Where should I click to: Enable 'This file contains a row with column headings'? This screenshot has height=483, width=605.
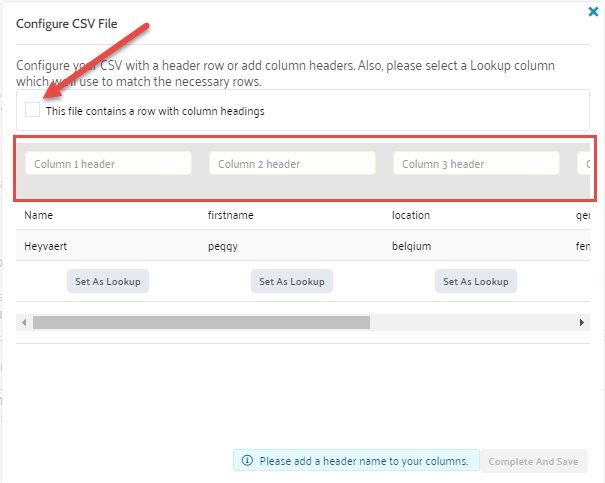click(33, 110)
